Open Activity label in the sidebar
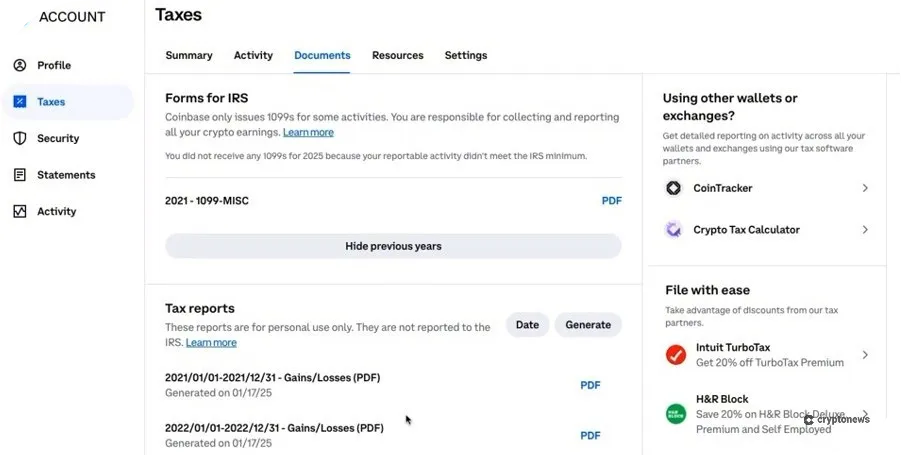Viewport: 902px width, 455px height. click(56, 211)
